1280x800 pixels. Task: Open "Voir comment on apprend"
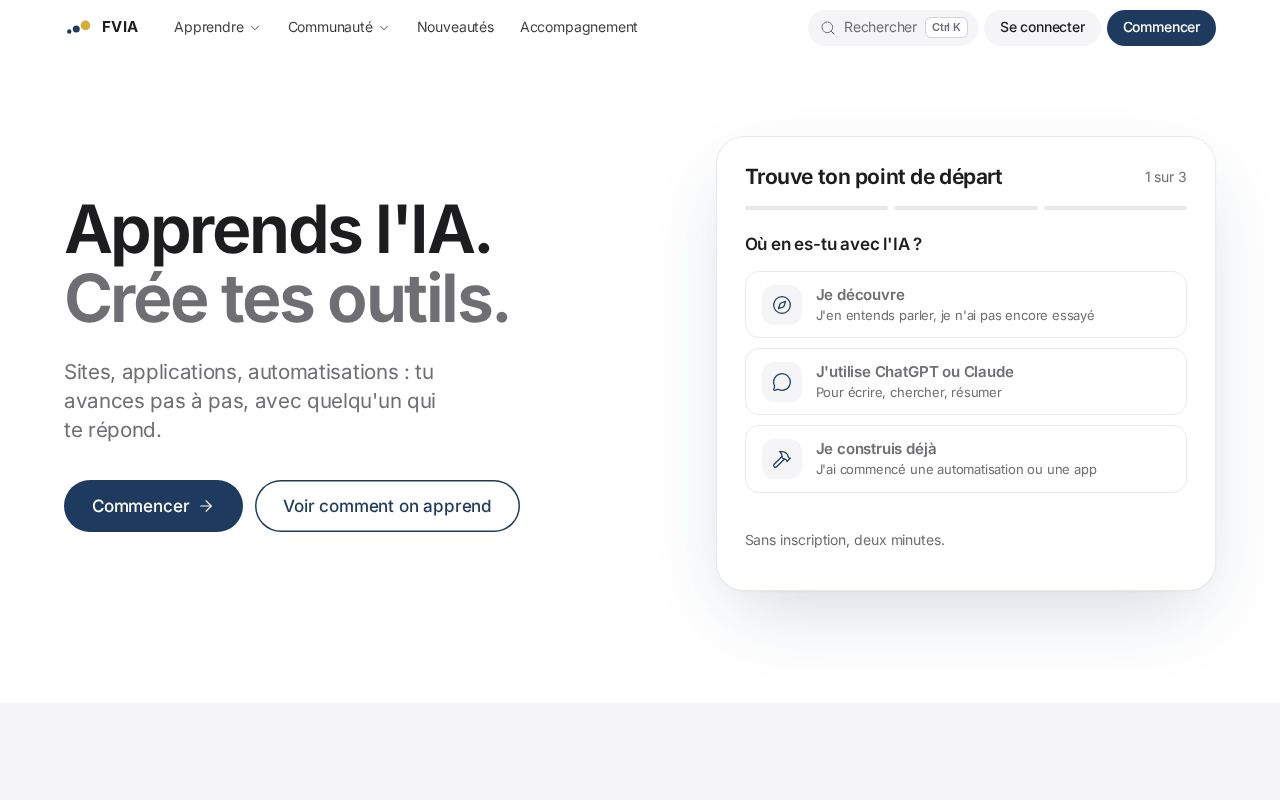[x=387, y=506]
